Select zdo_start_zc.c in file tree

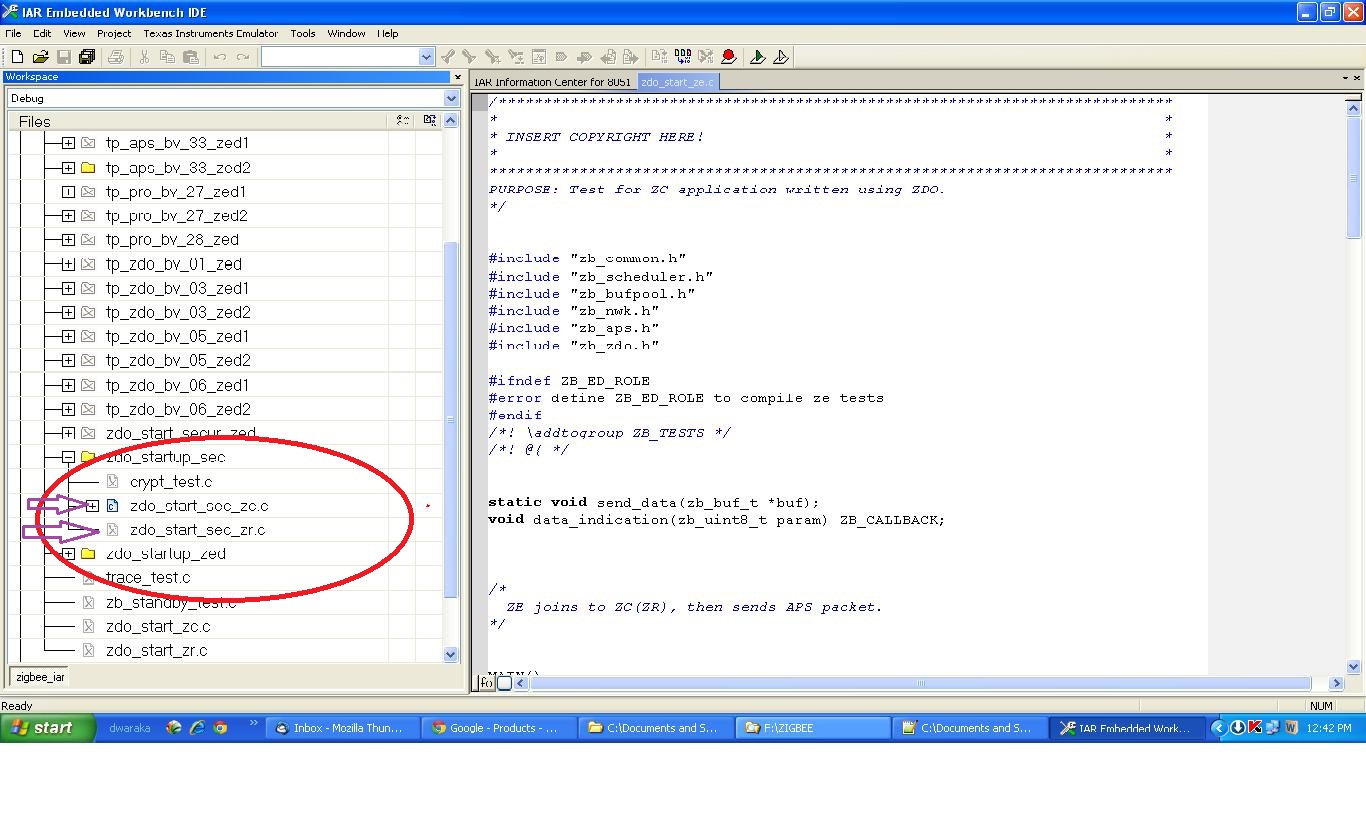pos(158,626)
